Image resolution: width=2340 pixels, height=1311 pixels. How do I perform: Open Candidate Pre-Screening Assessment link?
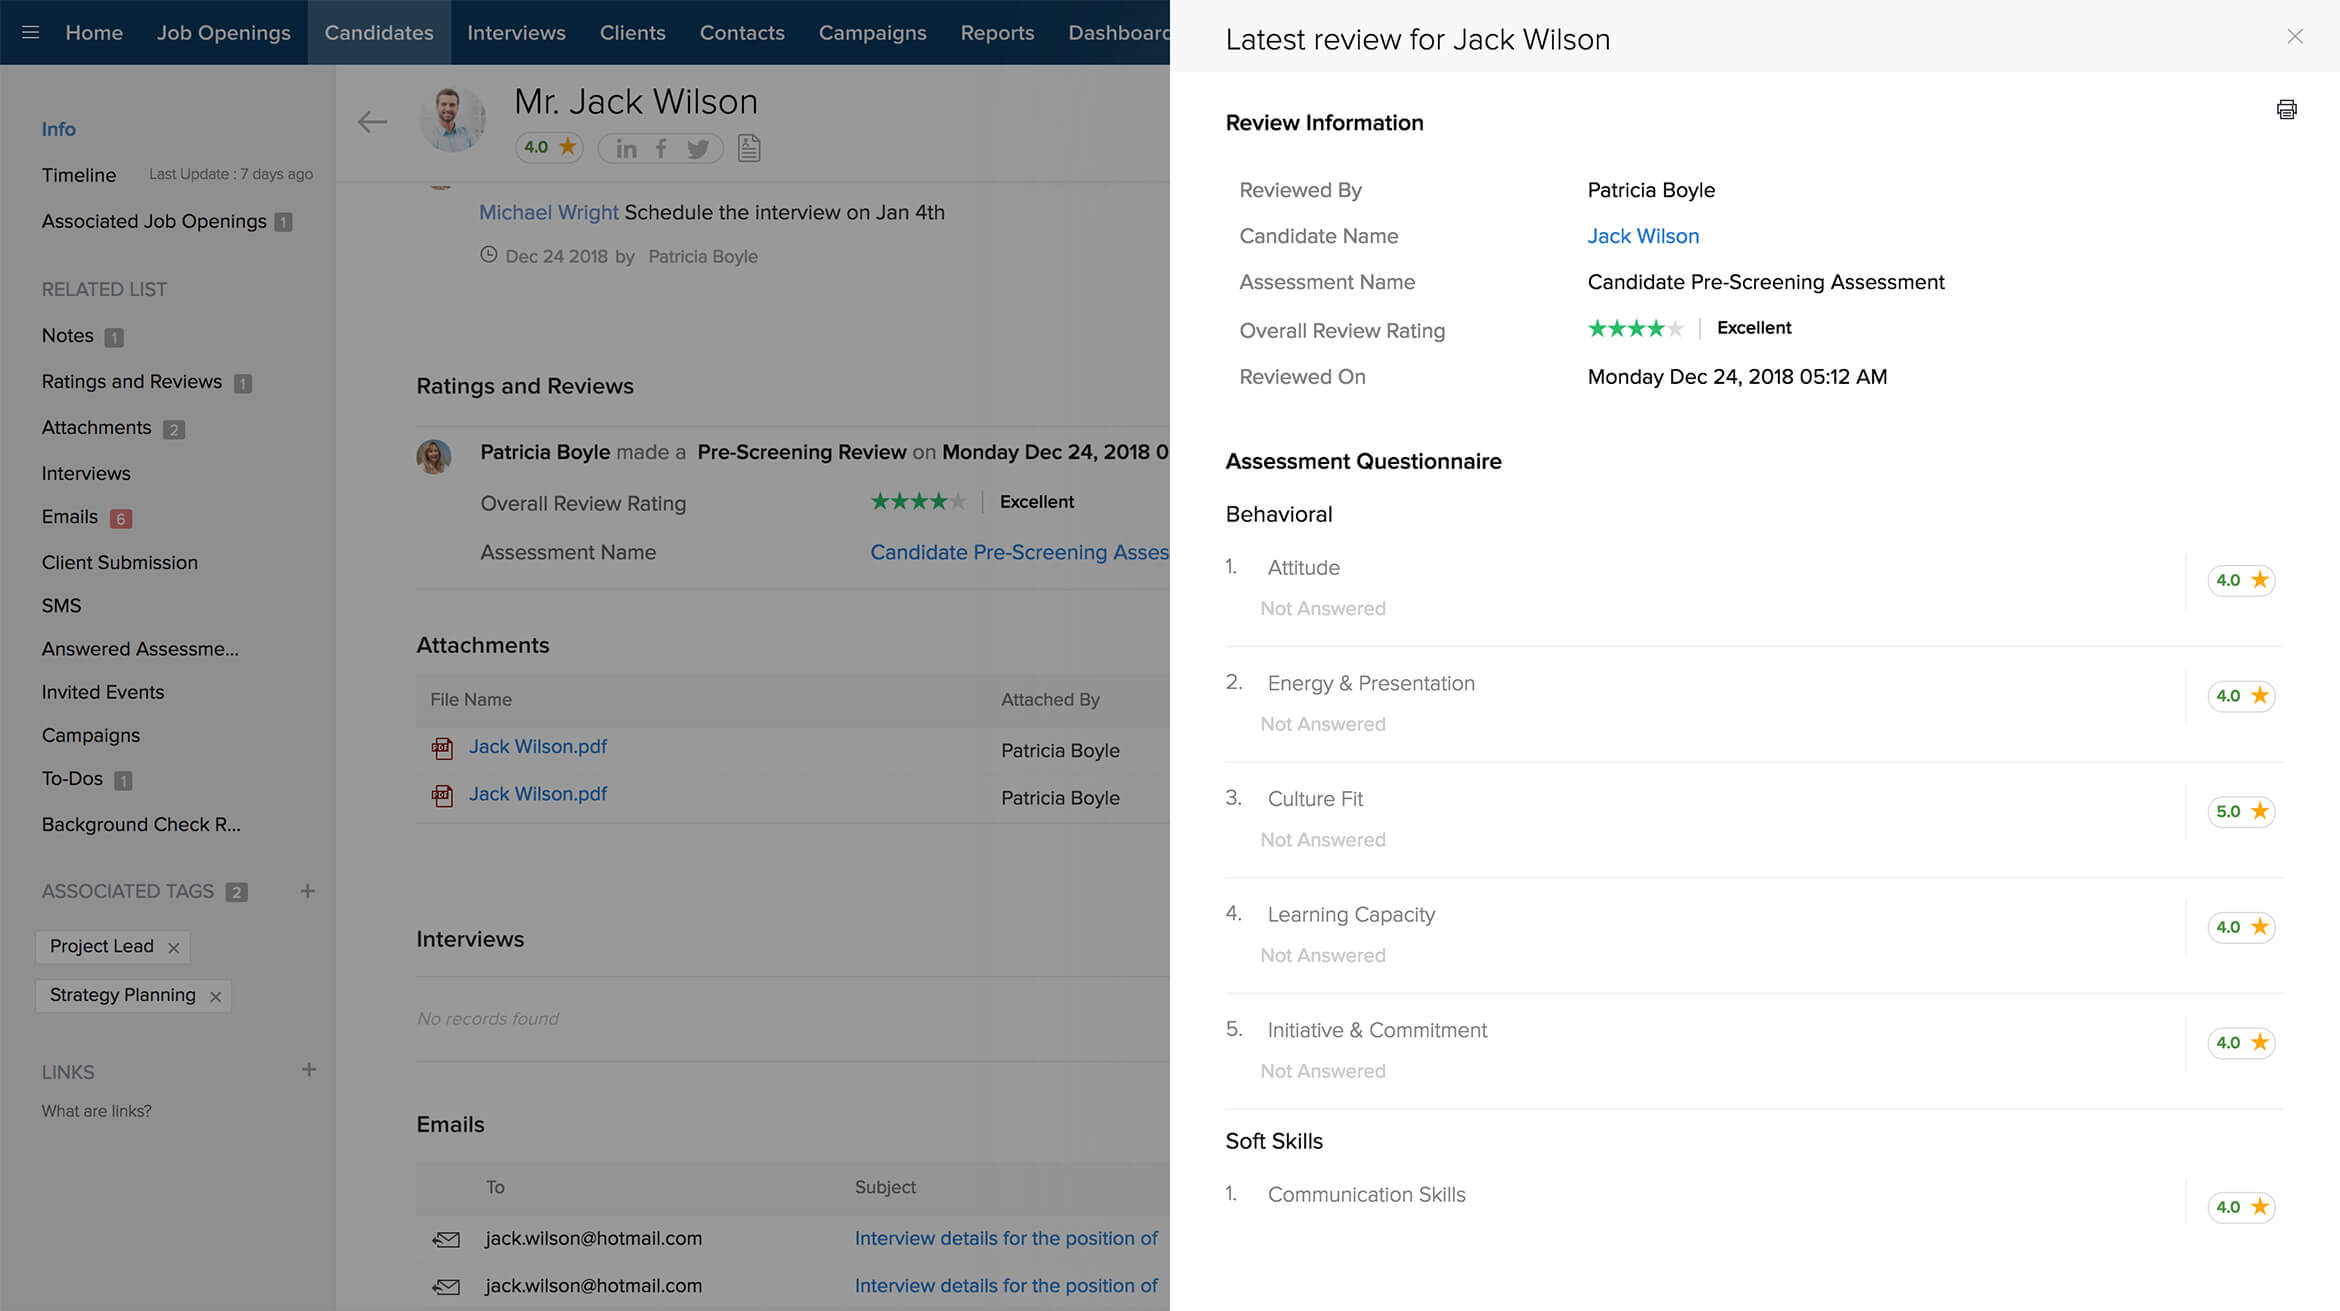1018,552
